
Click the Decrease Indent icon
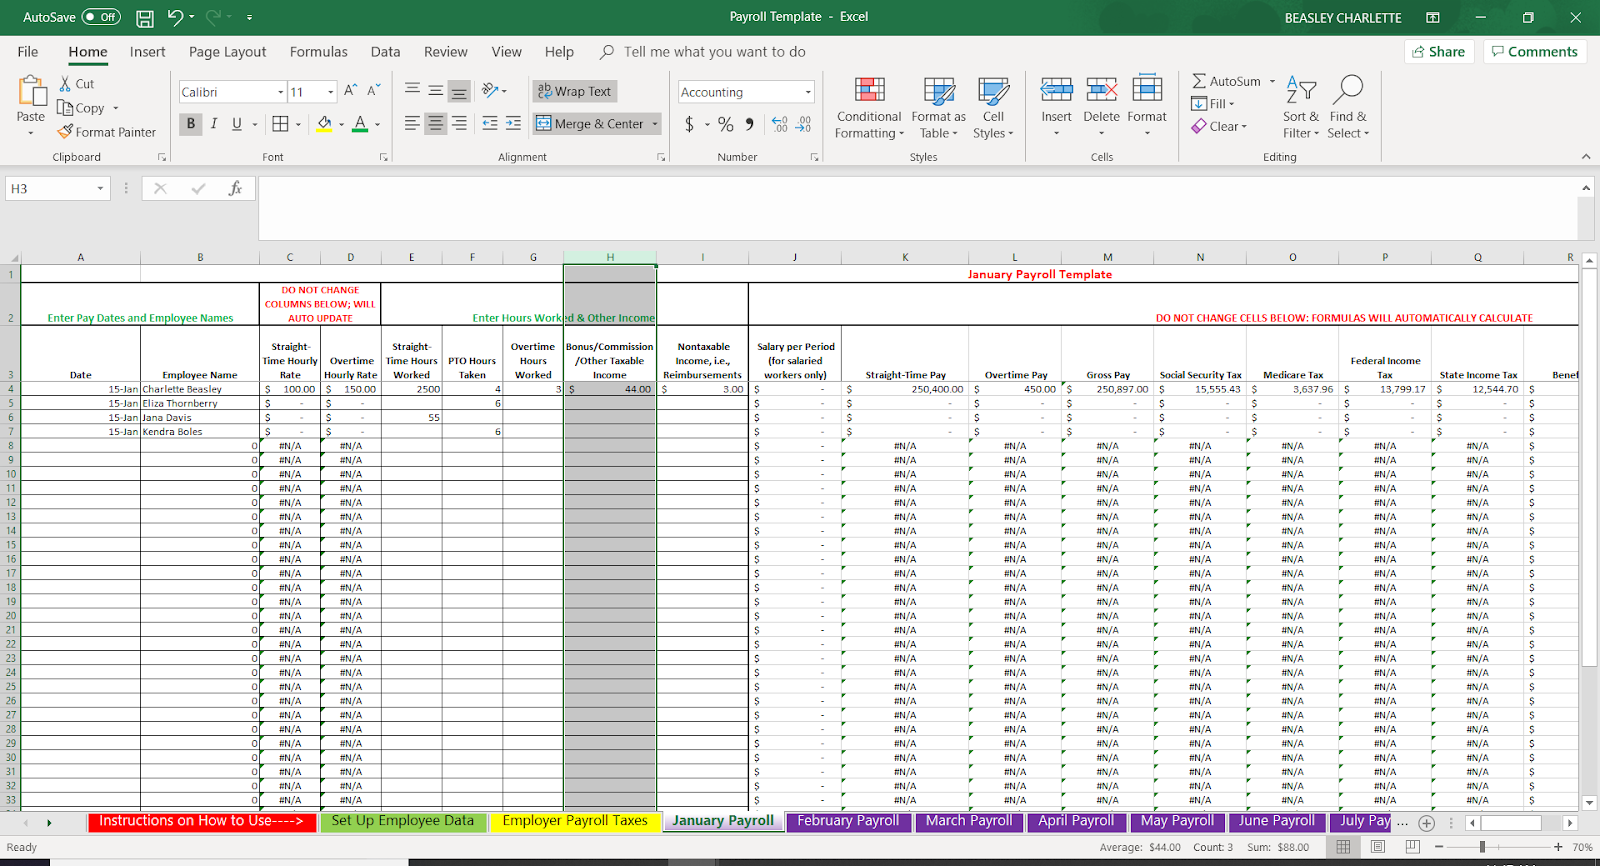pyautogui.click(x=490, y=123)
